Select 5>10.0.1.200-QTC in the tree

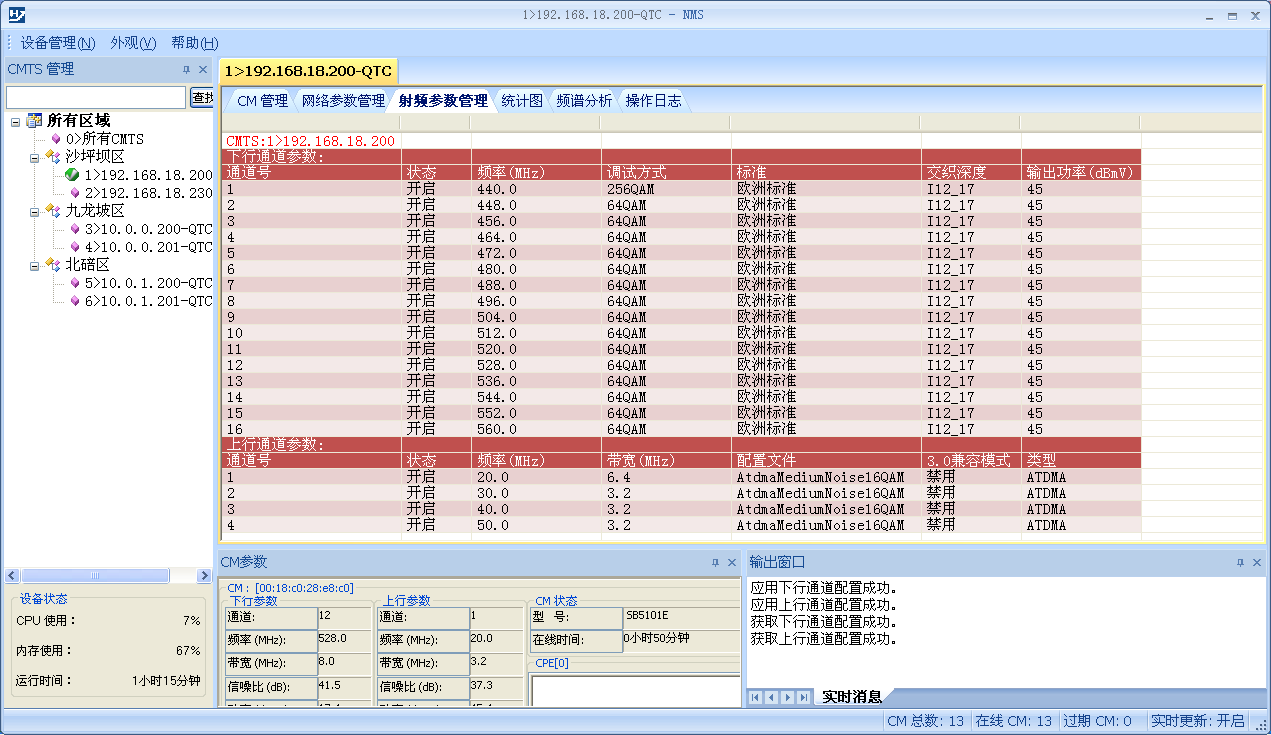click(x=148, y=283)
